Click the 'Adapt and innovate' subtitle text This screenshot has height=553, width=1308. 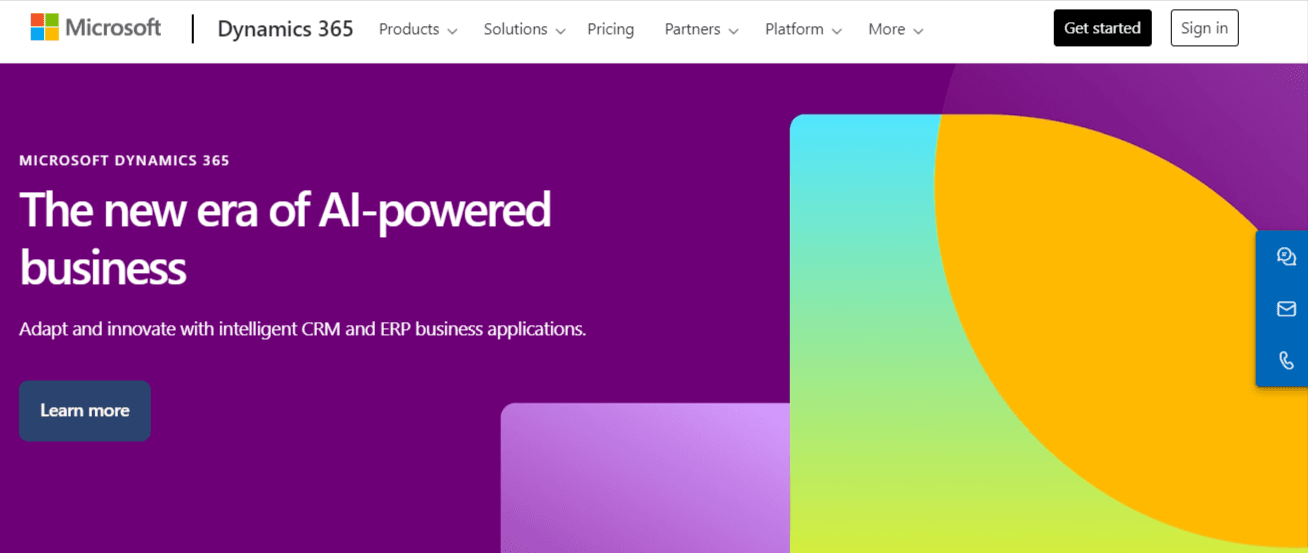(302, 328)
